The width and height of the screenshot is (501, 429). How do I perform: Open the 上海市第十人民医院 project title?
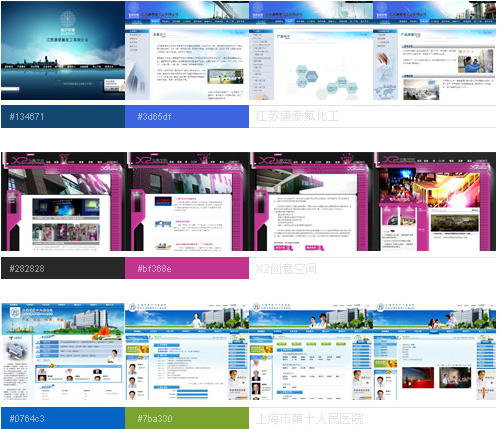tap(309, 419)
